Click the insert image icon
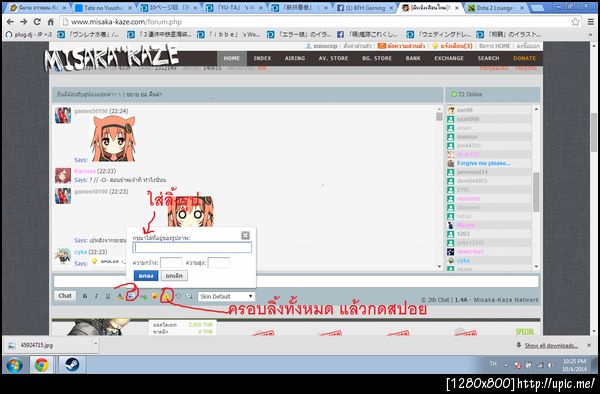The width and height of the screenshot is (600, 394). pyautogui.click(x=131, y=296)
